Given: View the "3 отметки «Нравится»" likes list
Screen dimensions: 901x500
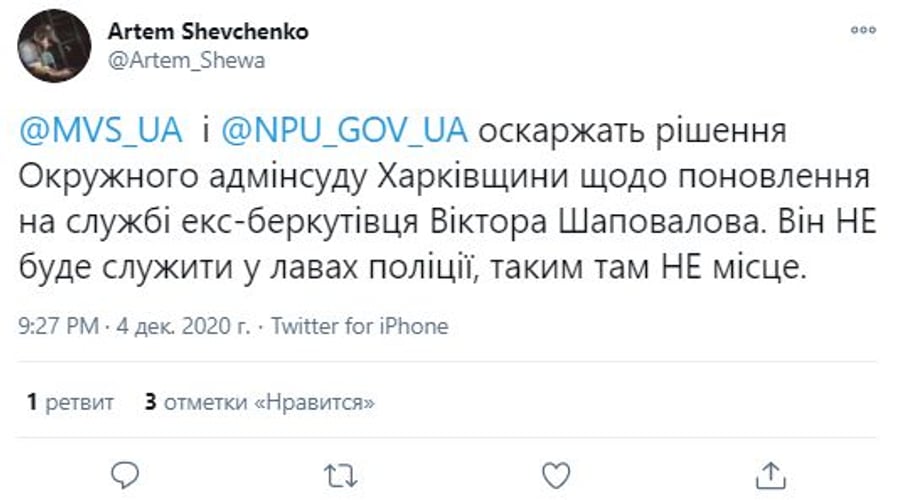Looking at the screenshot, I should coord(260,402).
